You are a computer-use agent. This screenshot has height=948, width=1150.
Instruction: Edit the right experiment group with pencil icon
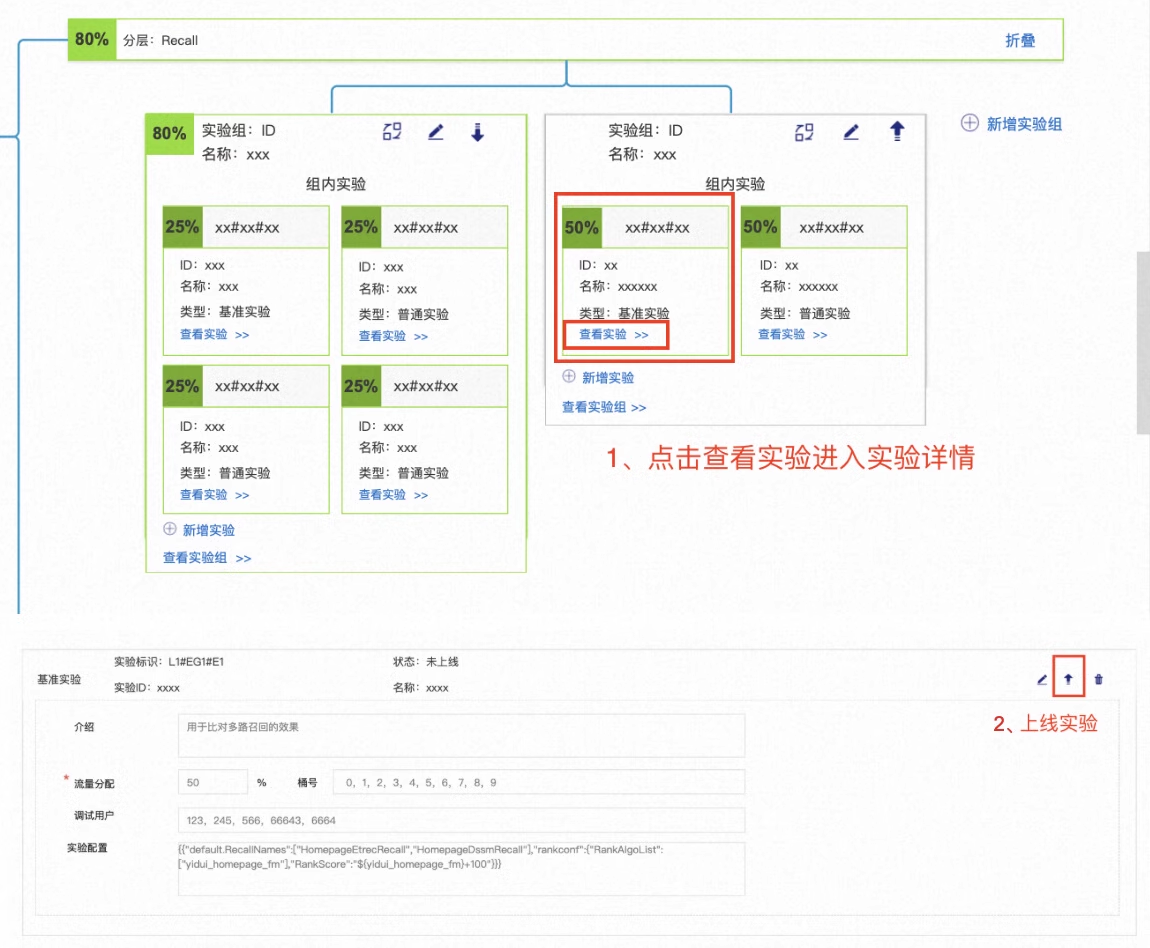point(851,132)
